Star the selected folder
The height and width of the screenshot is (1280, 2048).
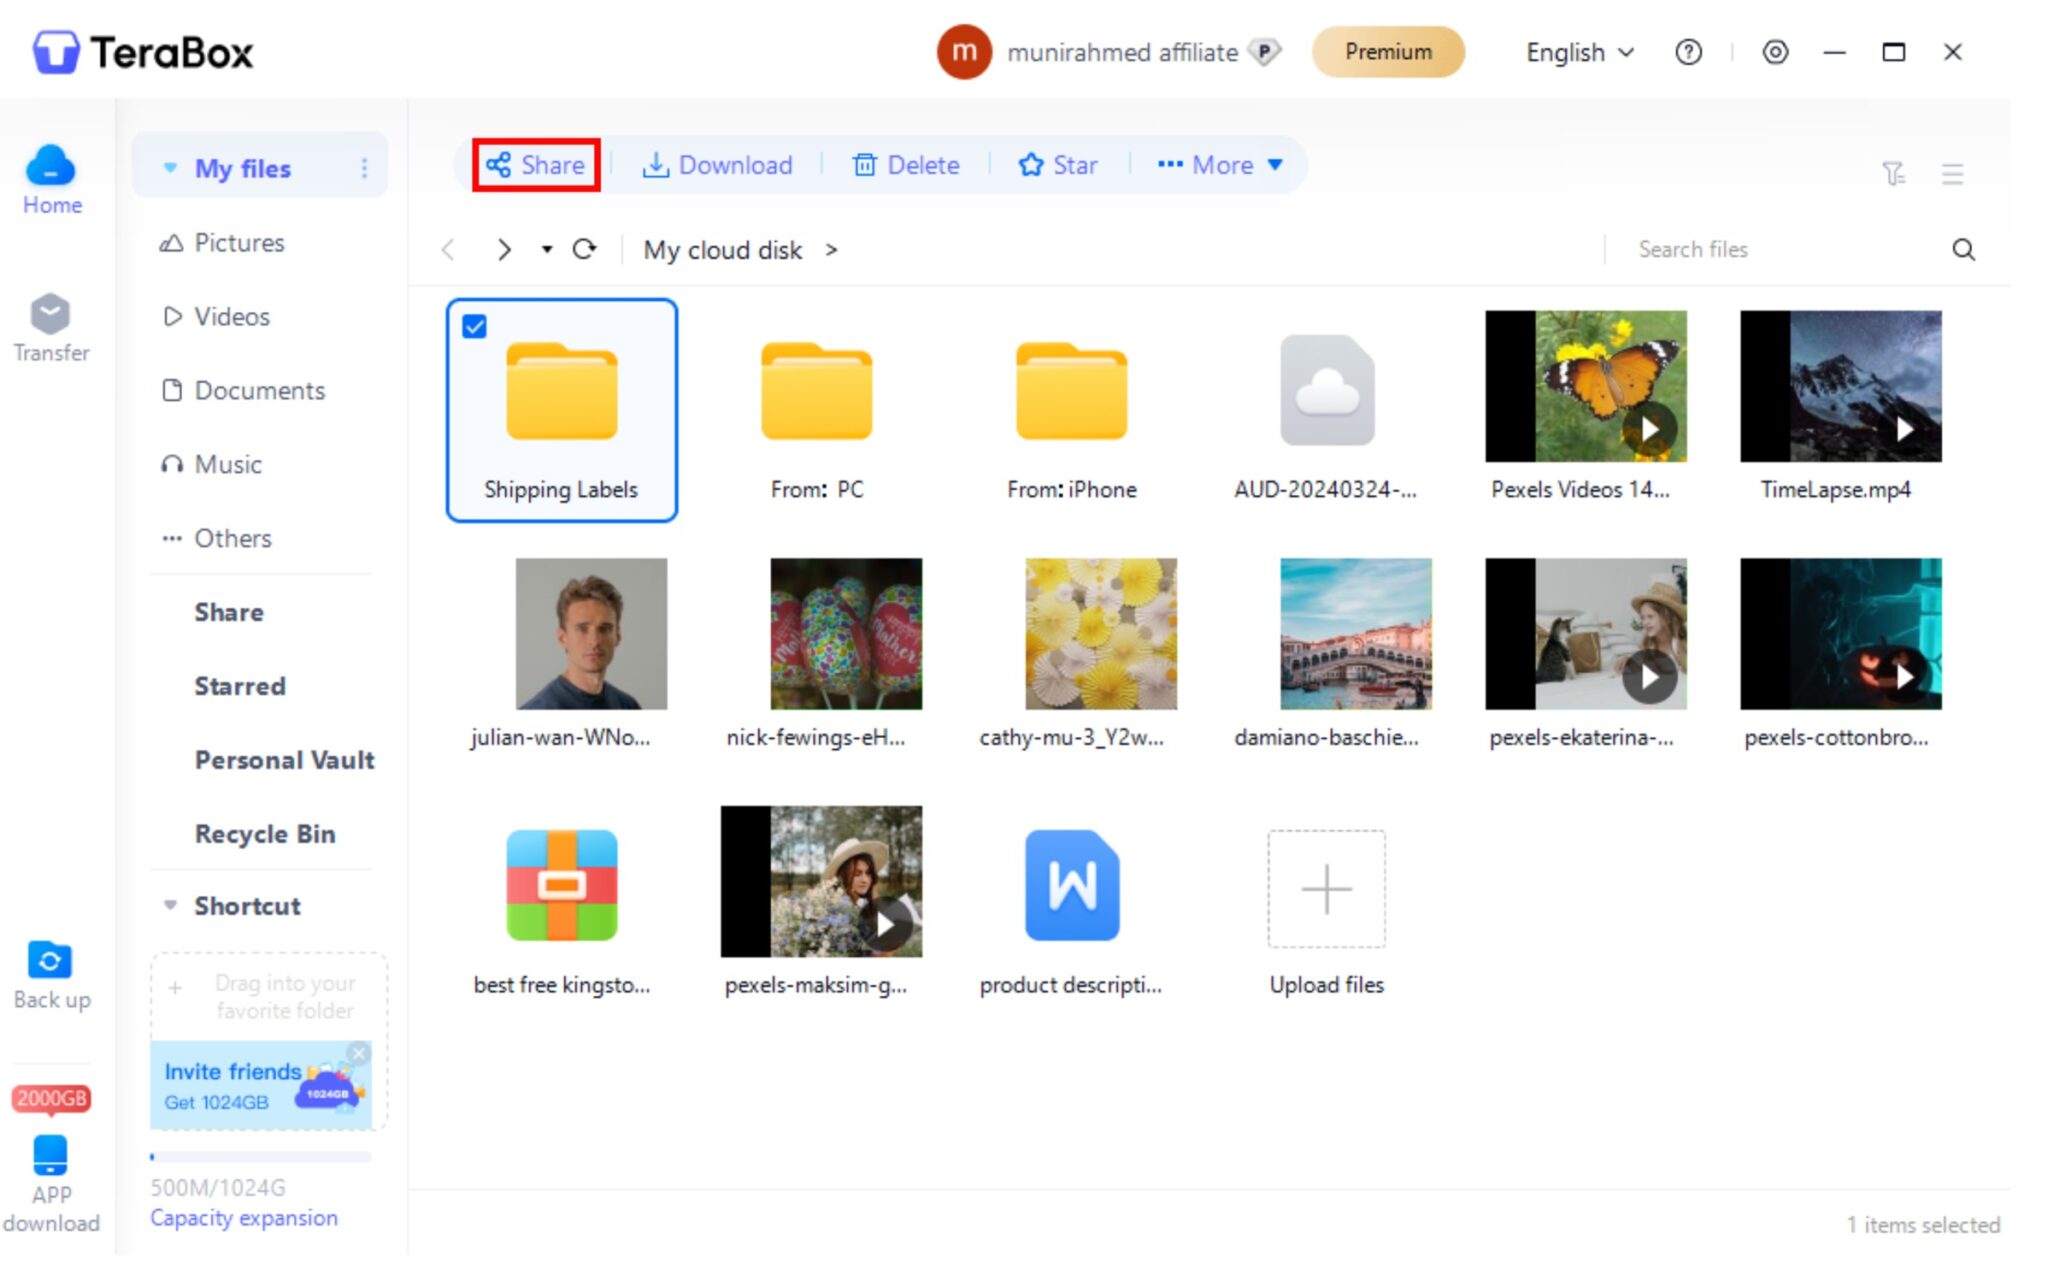[1058, 165]
